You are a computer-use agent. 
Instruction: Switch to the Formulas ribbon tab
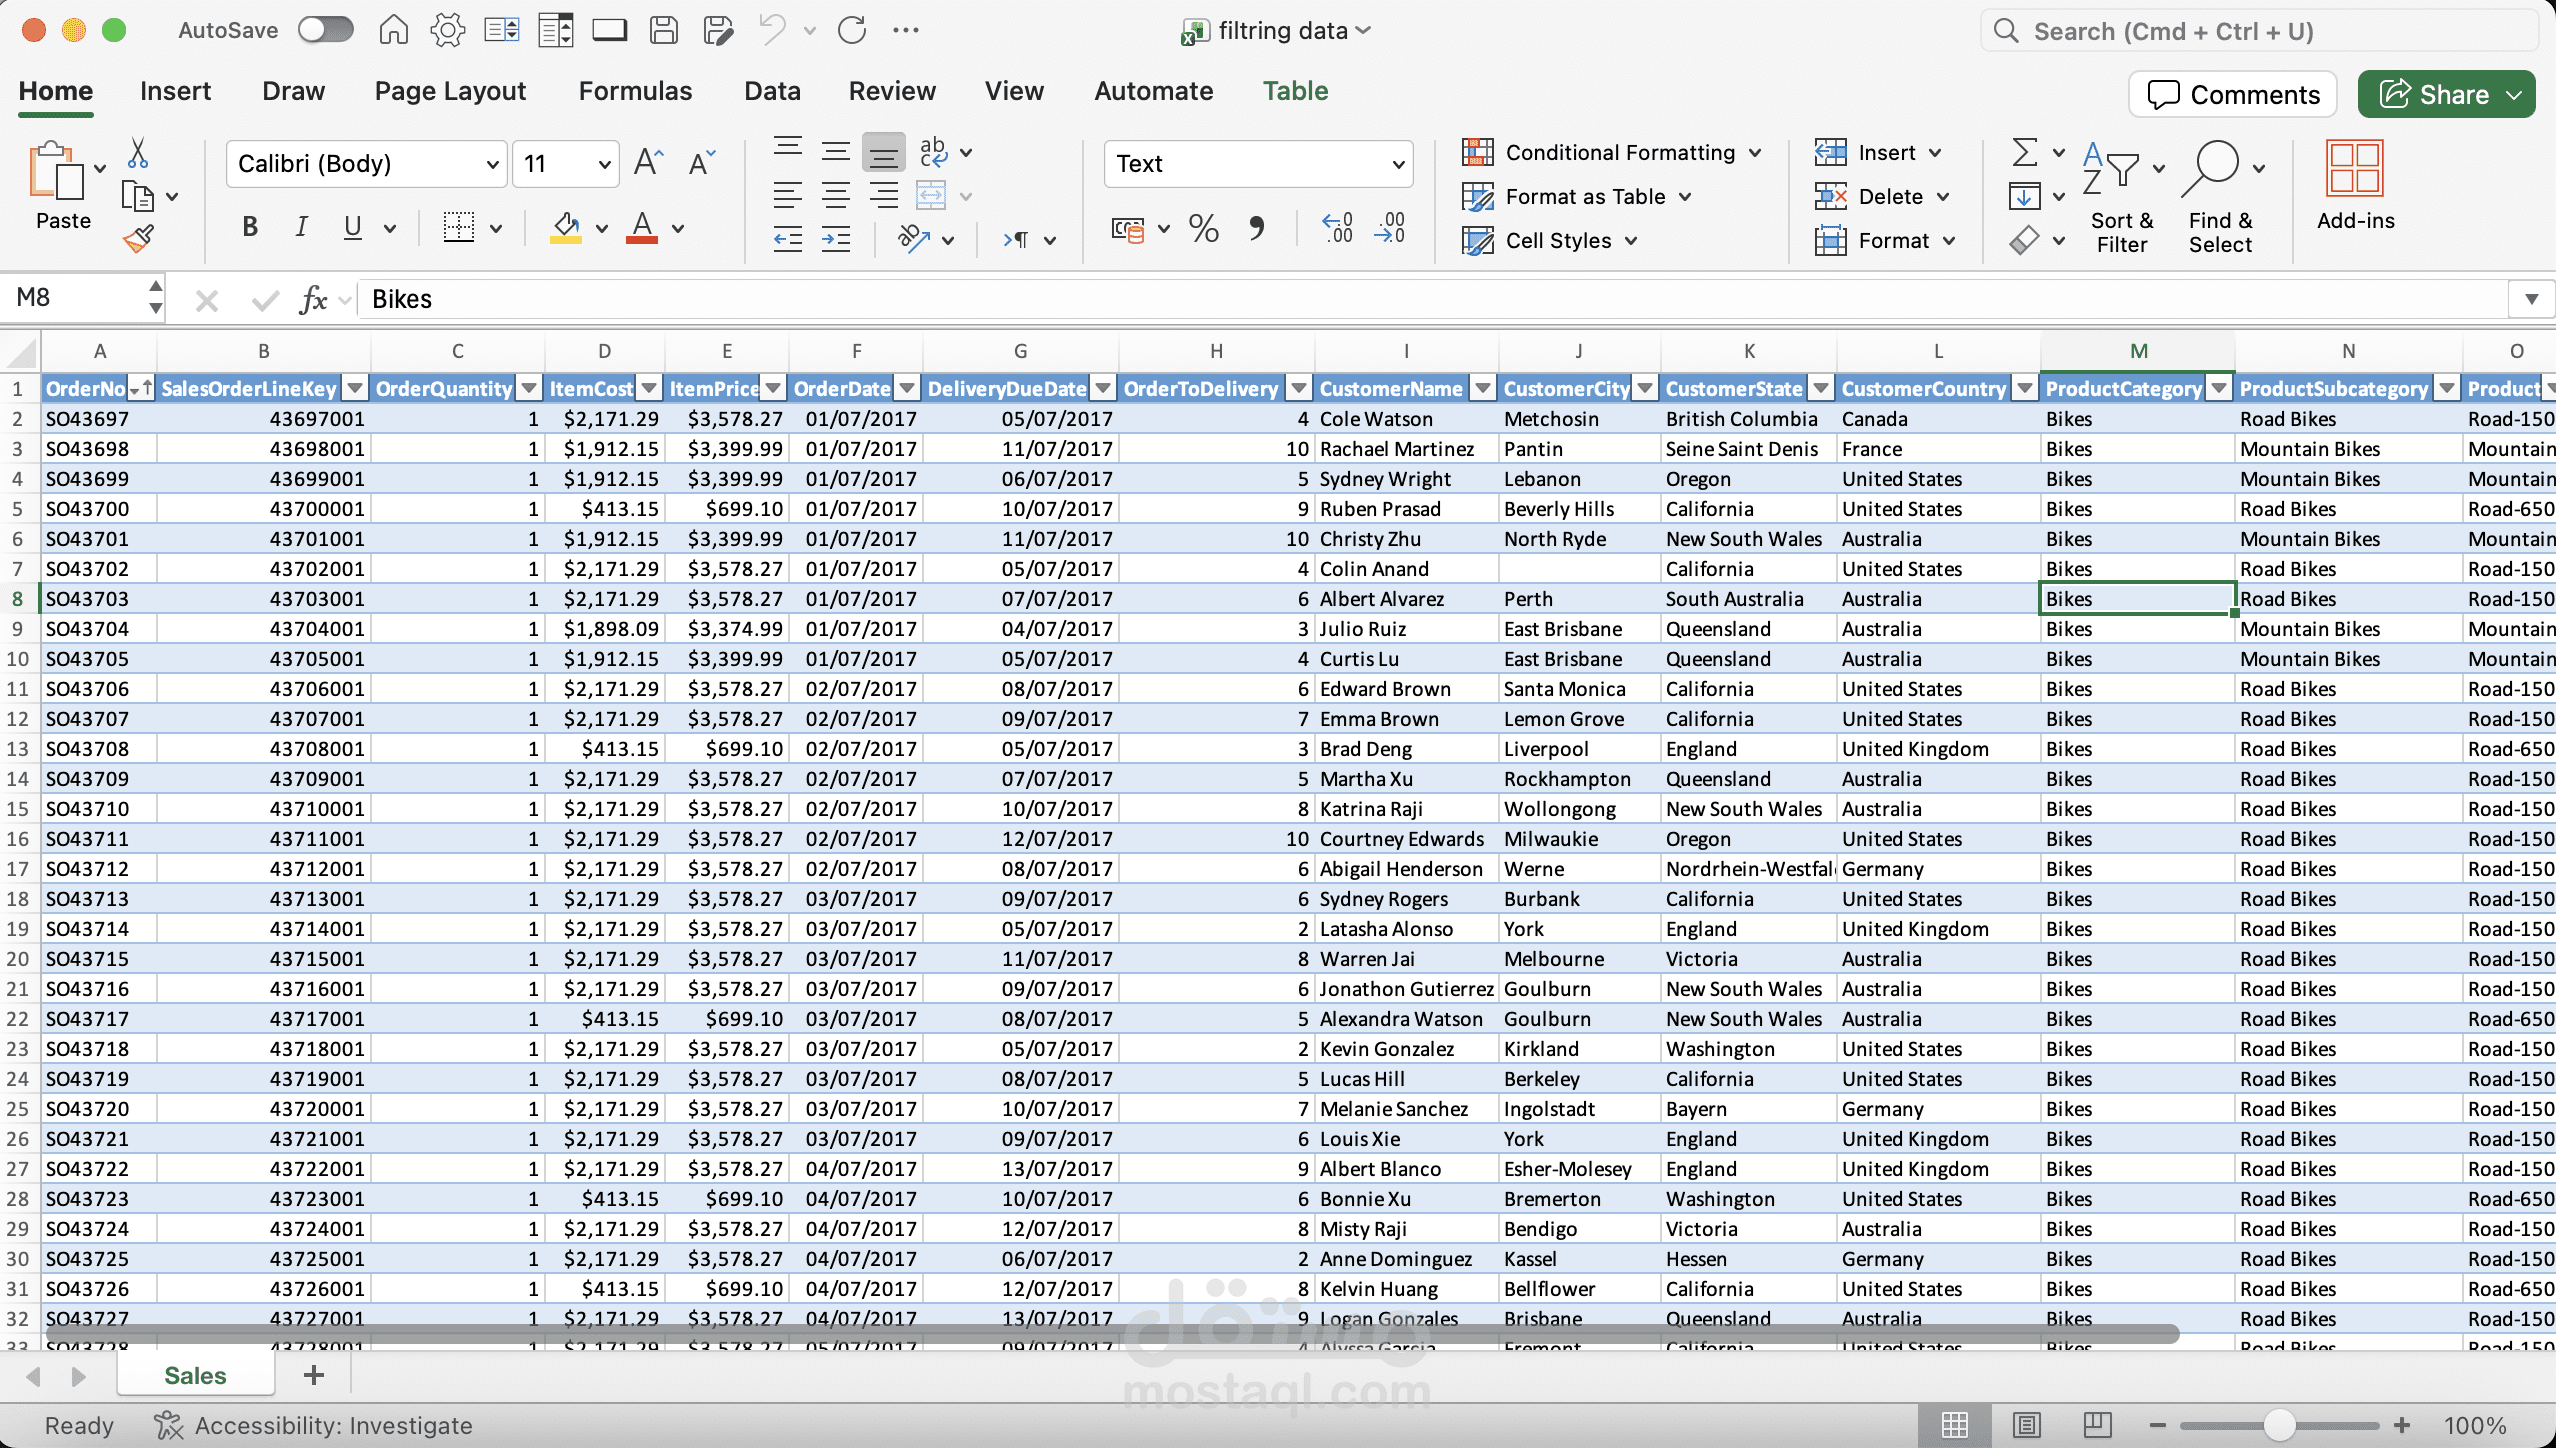[635, 90]
